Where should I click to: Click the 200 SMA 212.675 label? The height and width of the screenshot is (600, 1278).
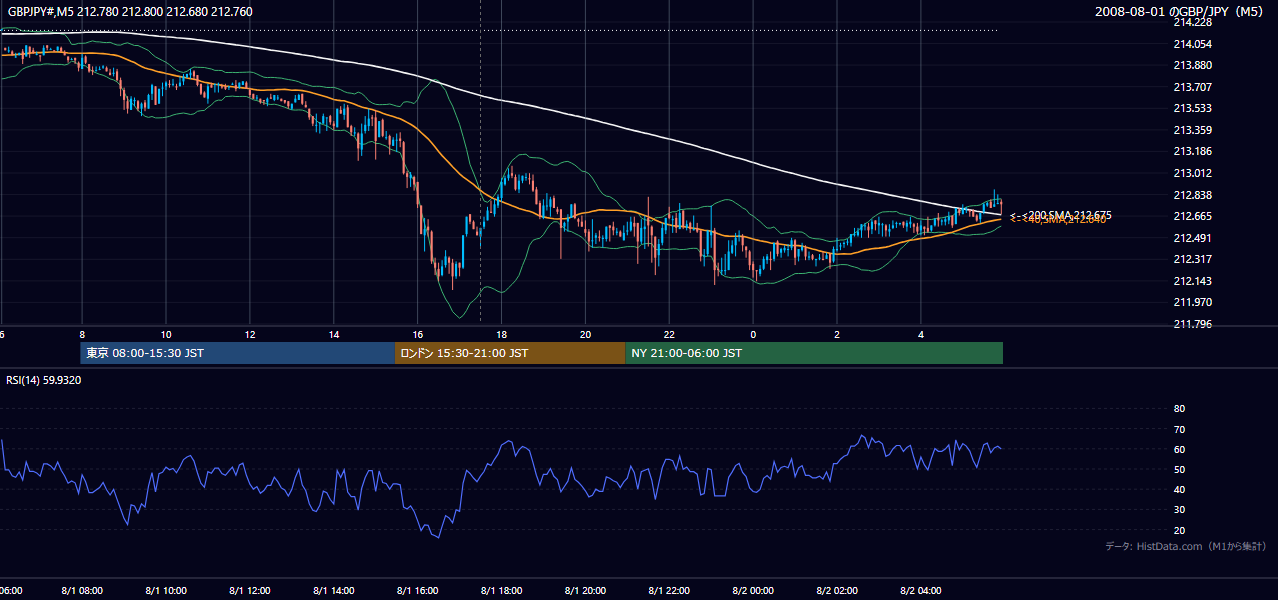coord(1062,215)
